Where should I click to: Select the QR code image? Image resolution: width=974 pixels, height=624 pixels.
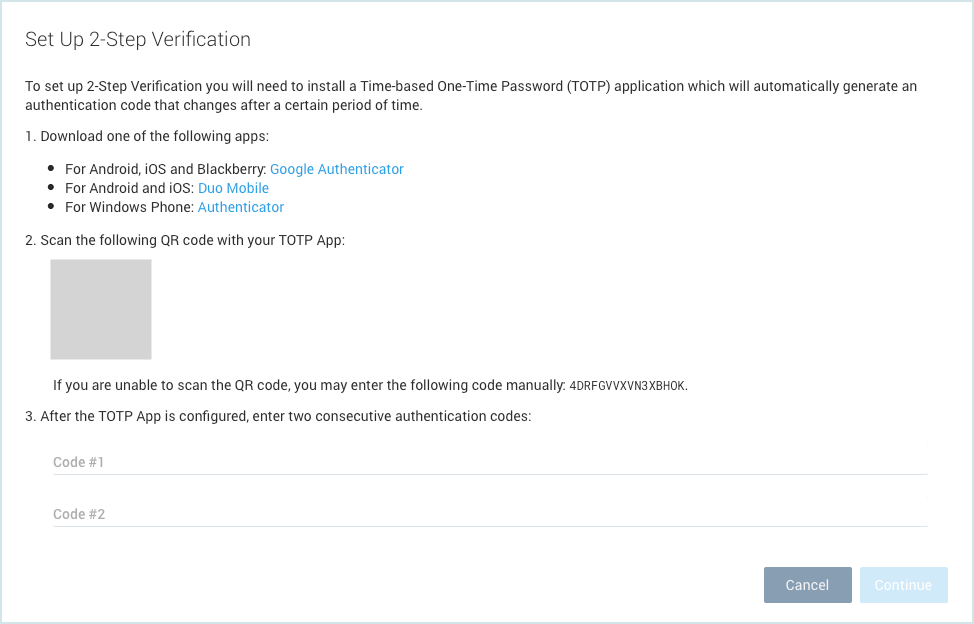(x=100, y=309)
